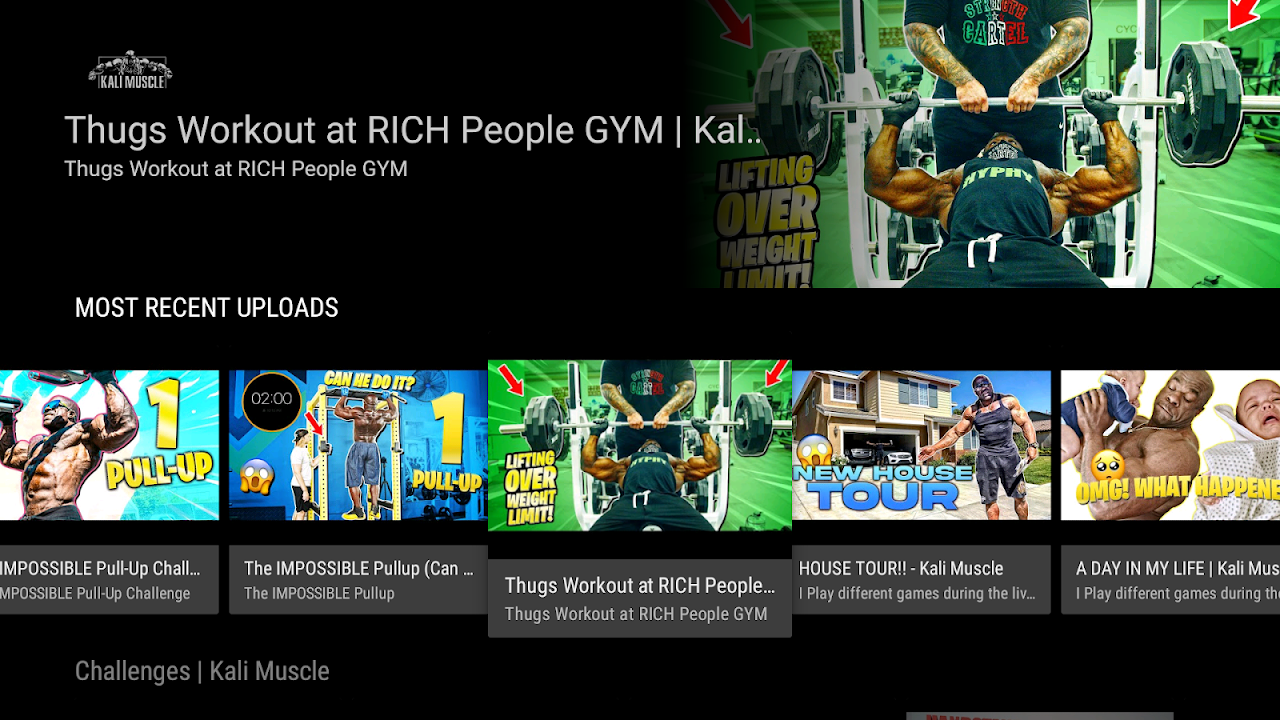The height and width of the screenshot is (720, 1280).
Task: Click the featured video subtitle description
Action: click(236, 169)
